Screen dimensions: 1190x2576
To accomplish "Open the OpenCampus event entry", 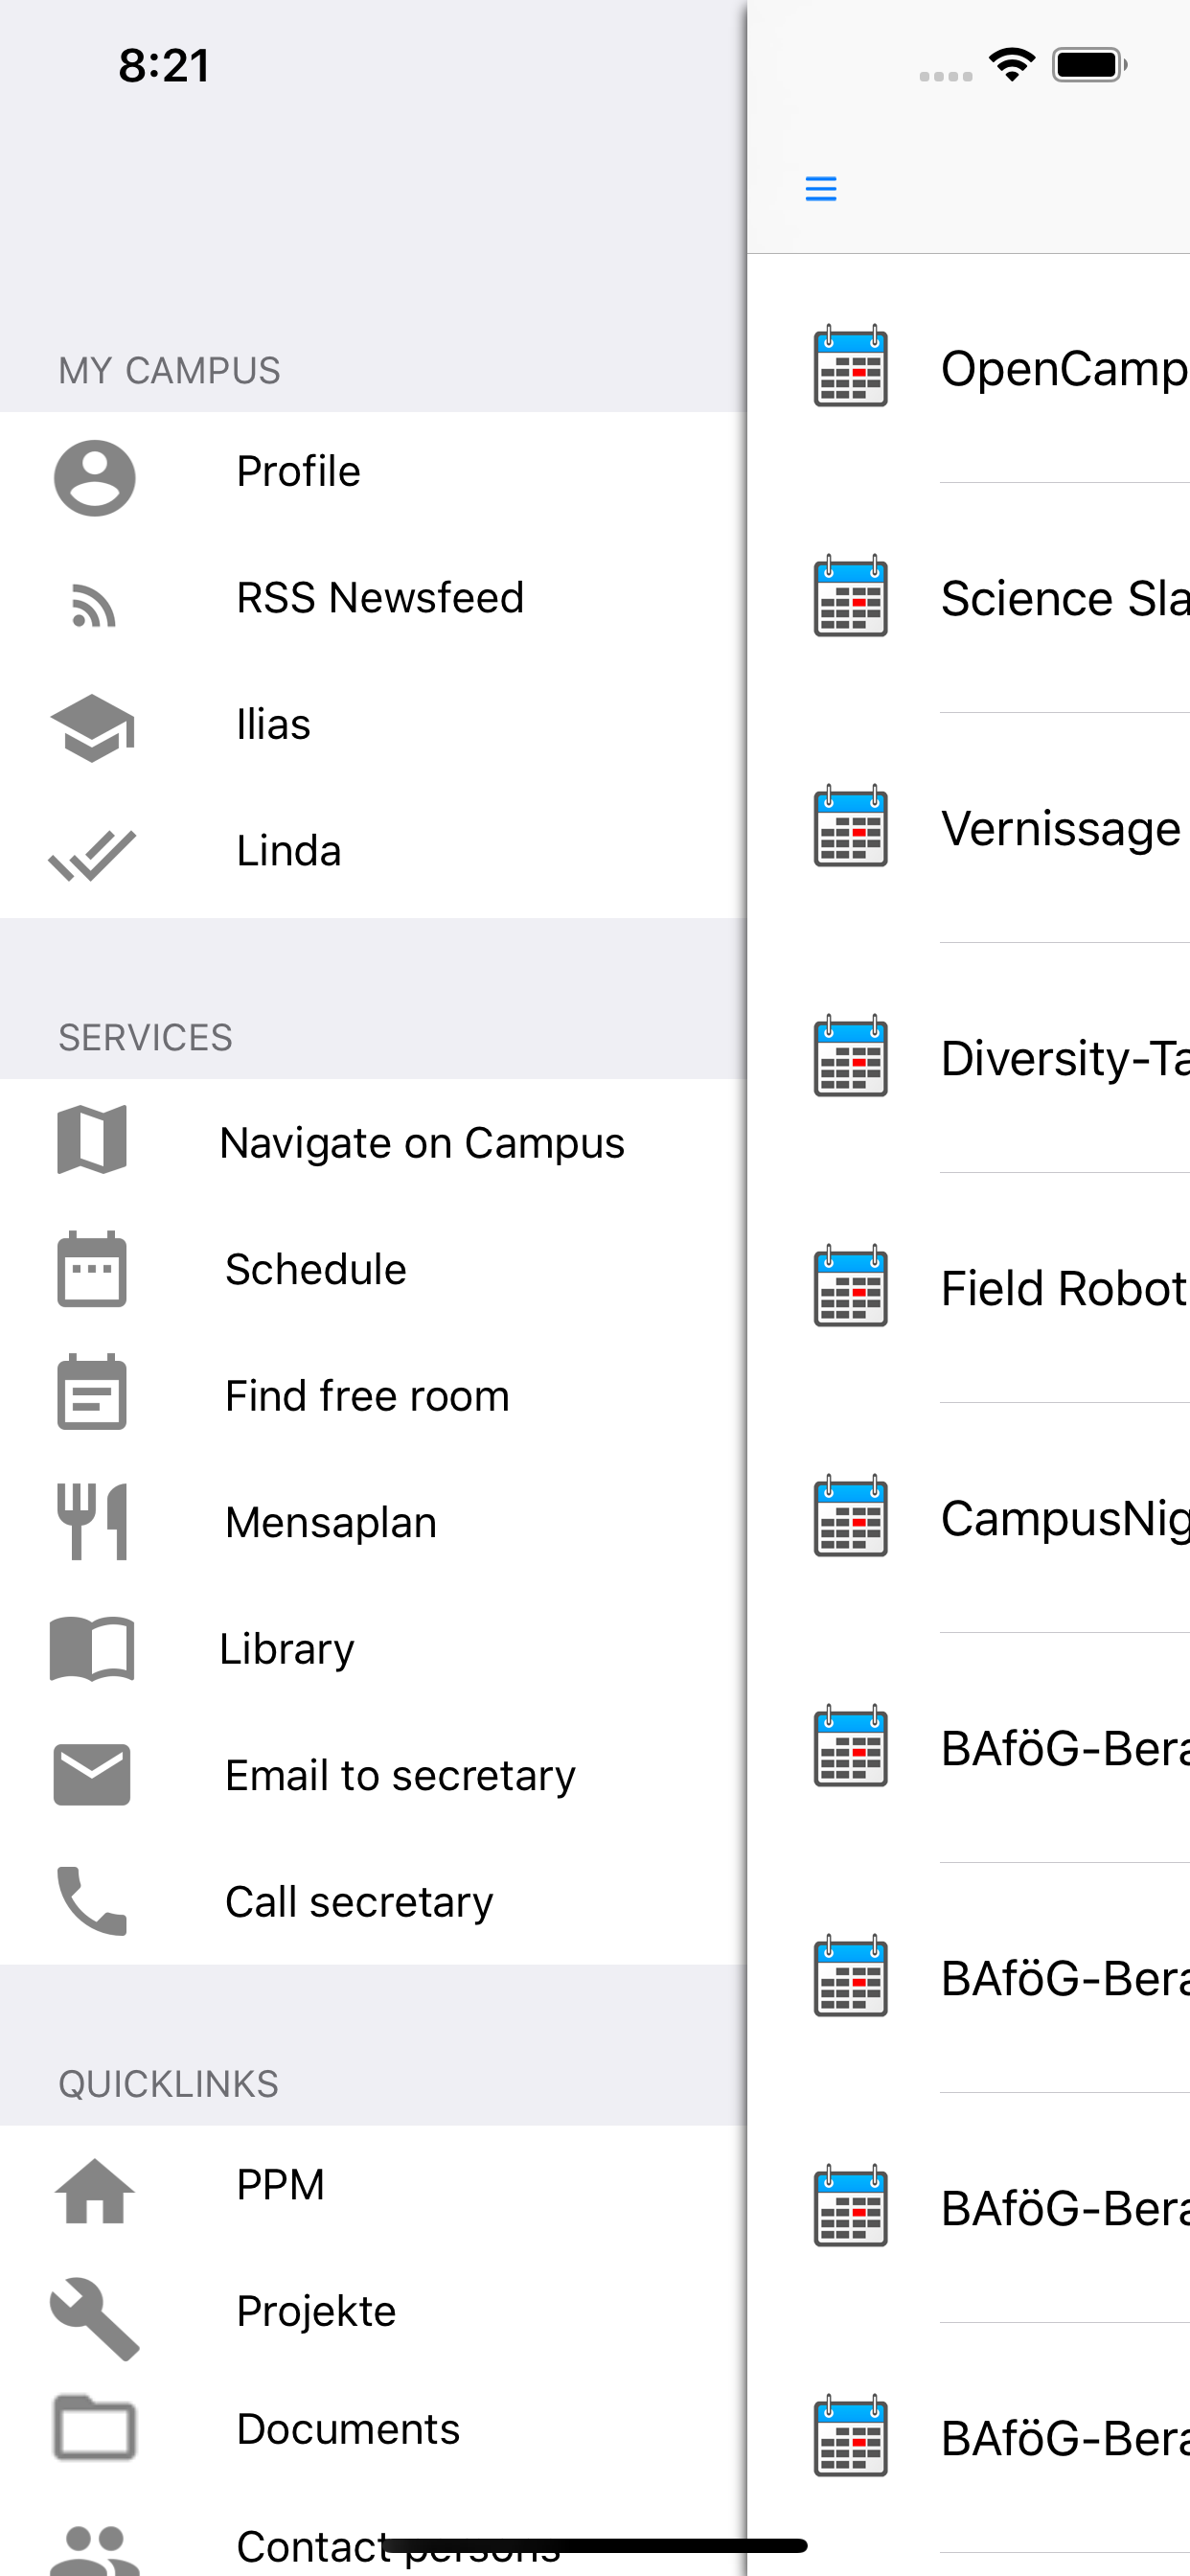I will (x=969, y=368).
